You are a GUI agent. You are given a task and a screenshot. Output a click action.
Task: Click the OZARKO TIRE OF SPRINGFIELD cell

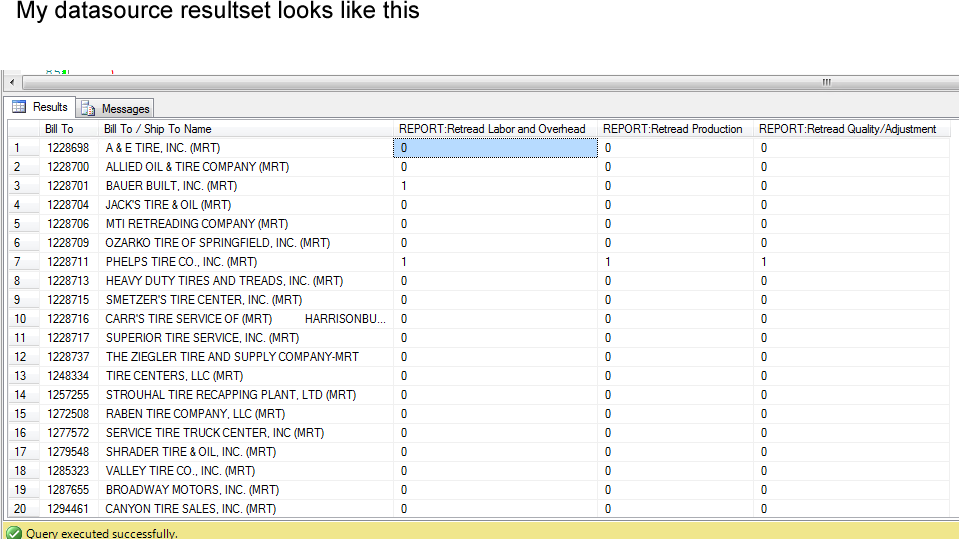(x=246, y=243)
